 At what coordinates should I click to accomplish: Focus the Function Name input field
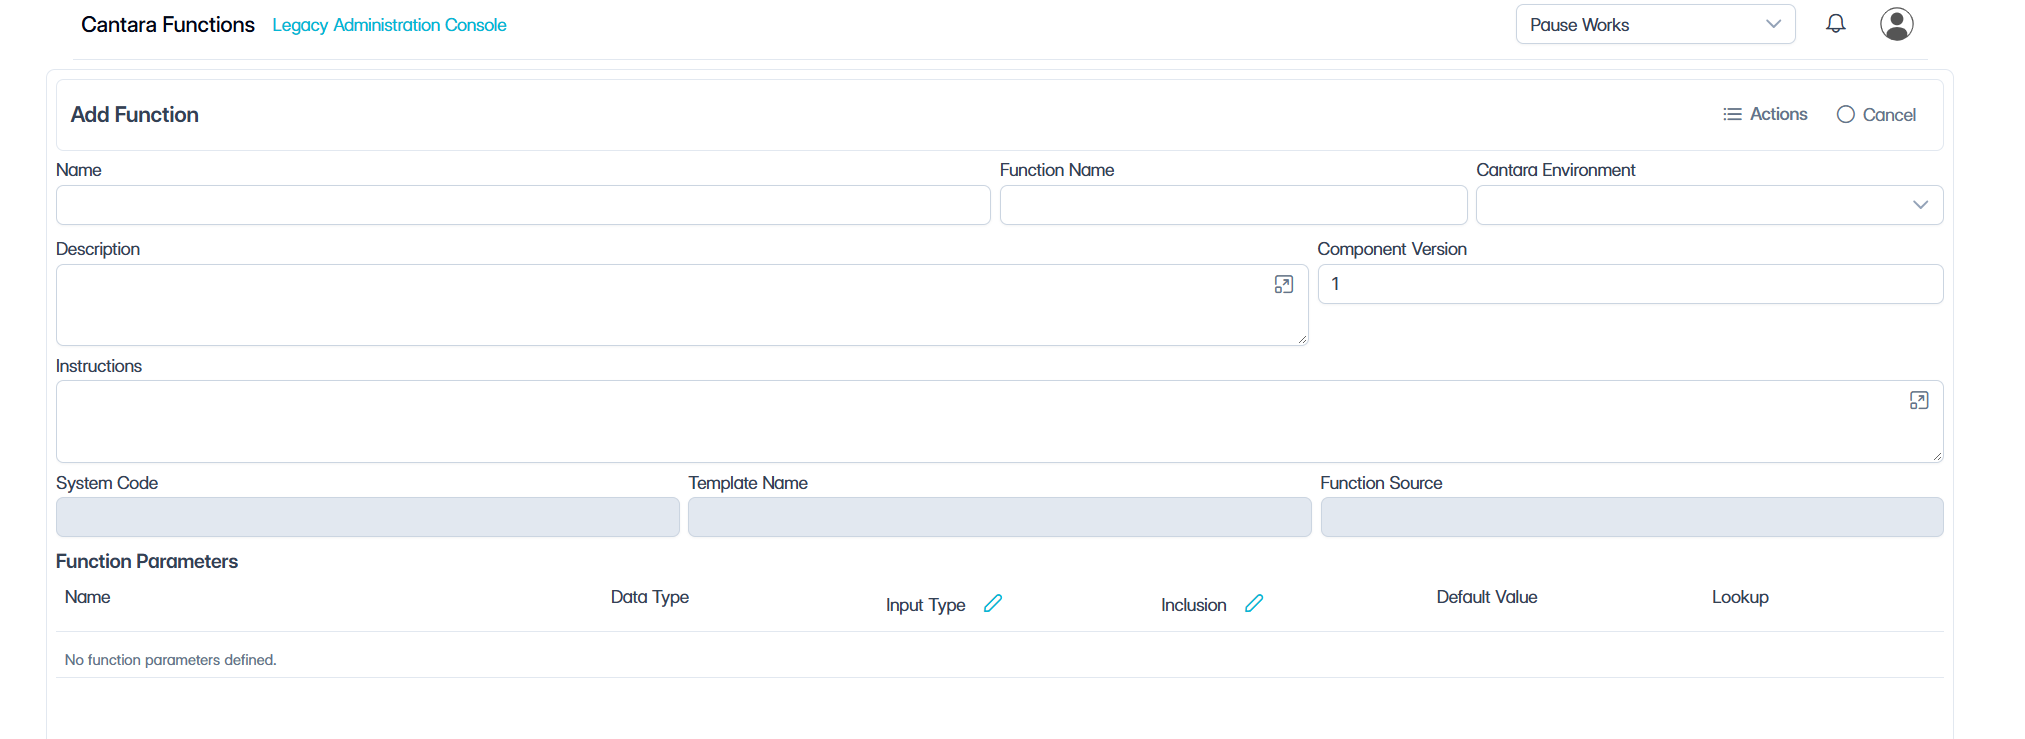click(1233, 205)
